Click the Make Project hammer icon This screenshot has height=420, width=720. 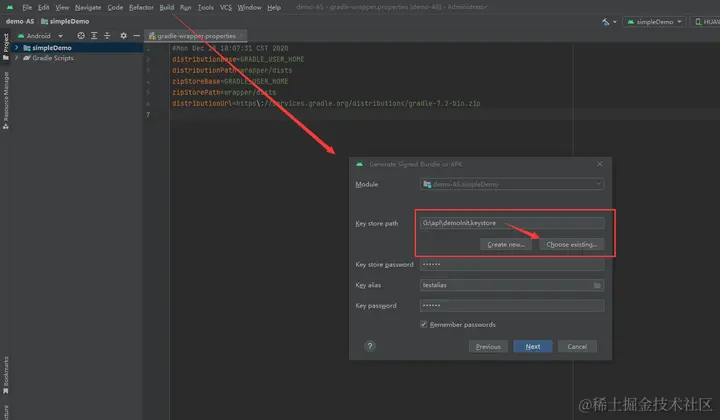[x=606, y=22]
